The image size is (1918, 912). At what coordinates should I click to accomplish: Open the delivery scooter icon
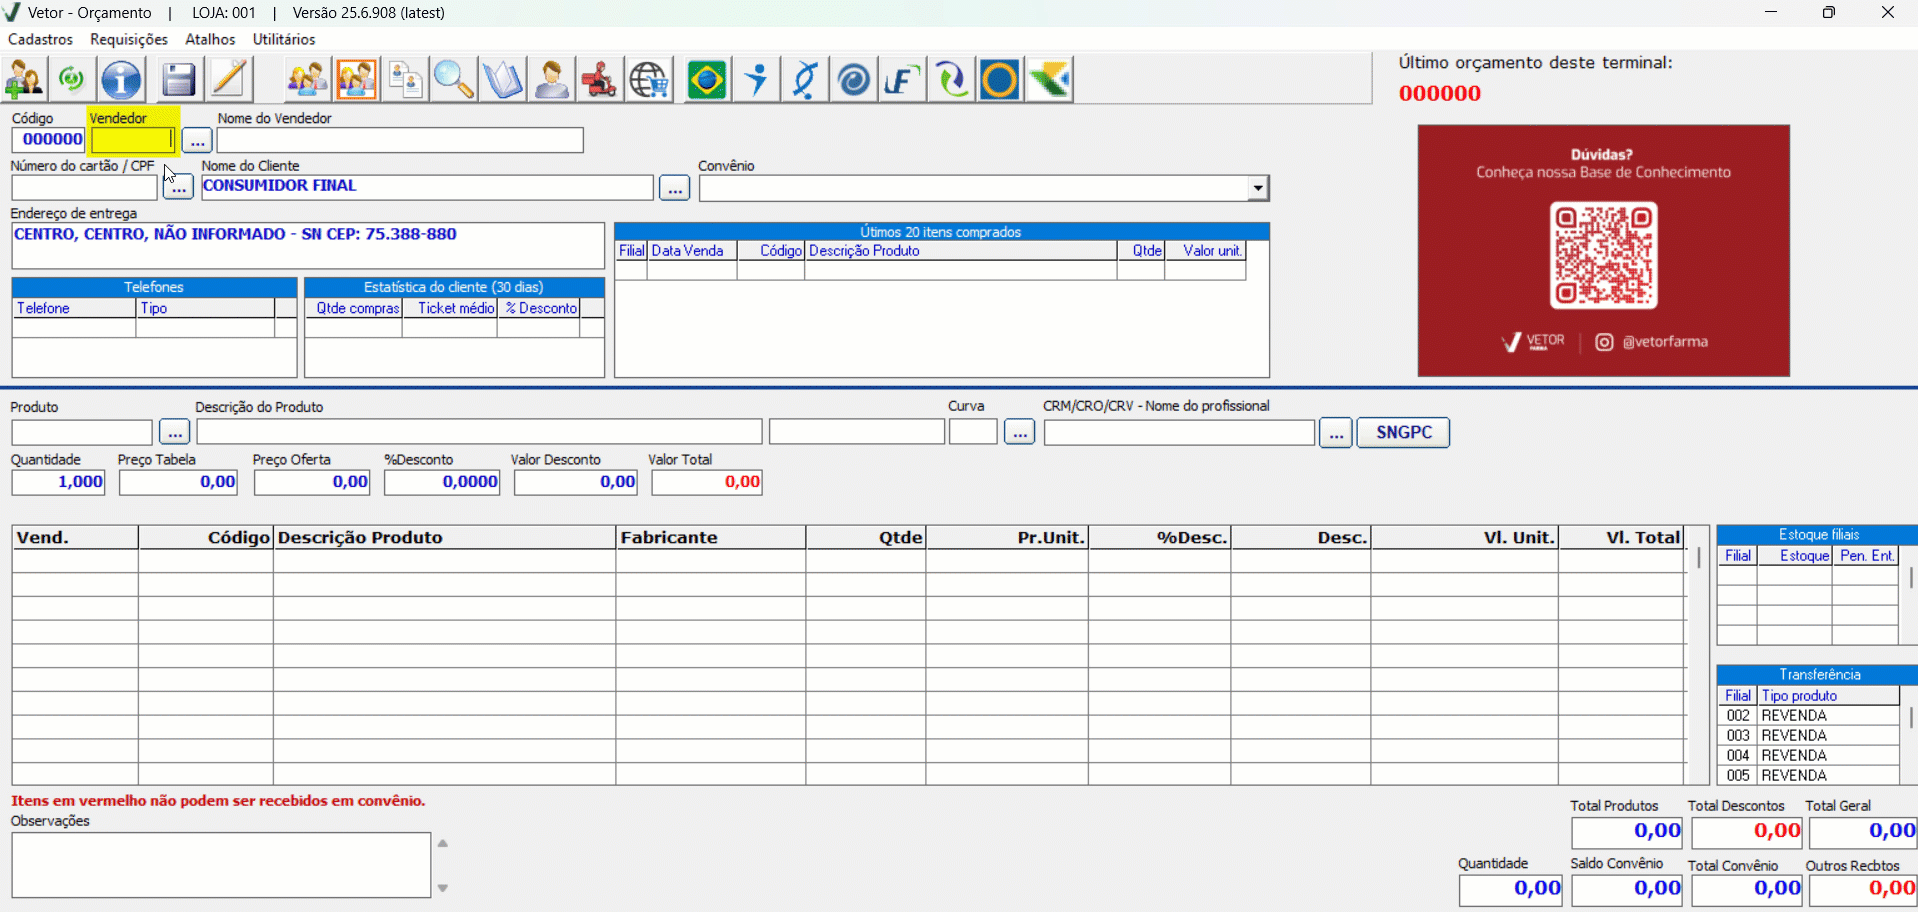point(600,80)
